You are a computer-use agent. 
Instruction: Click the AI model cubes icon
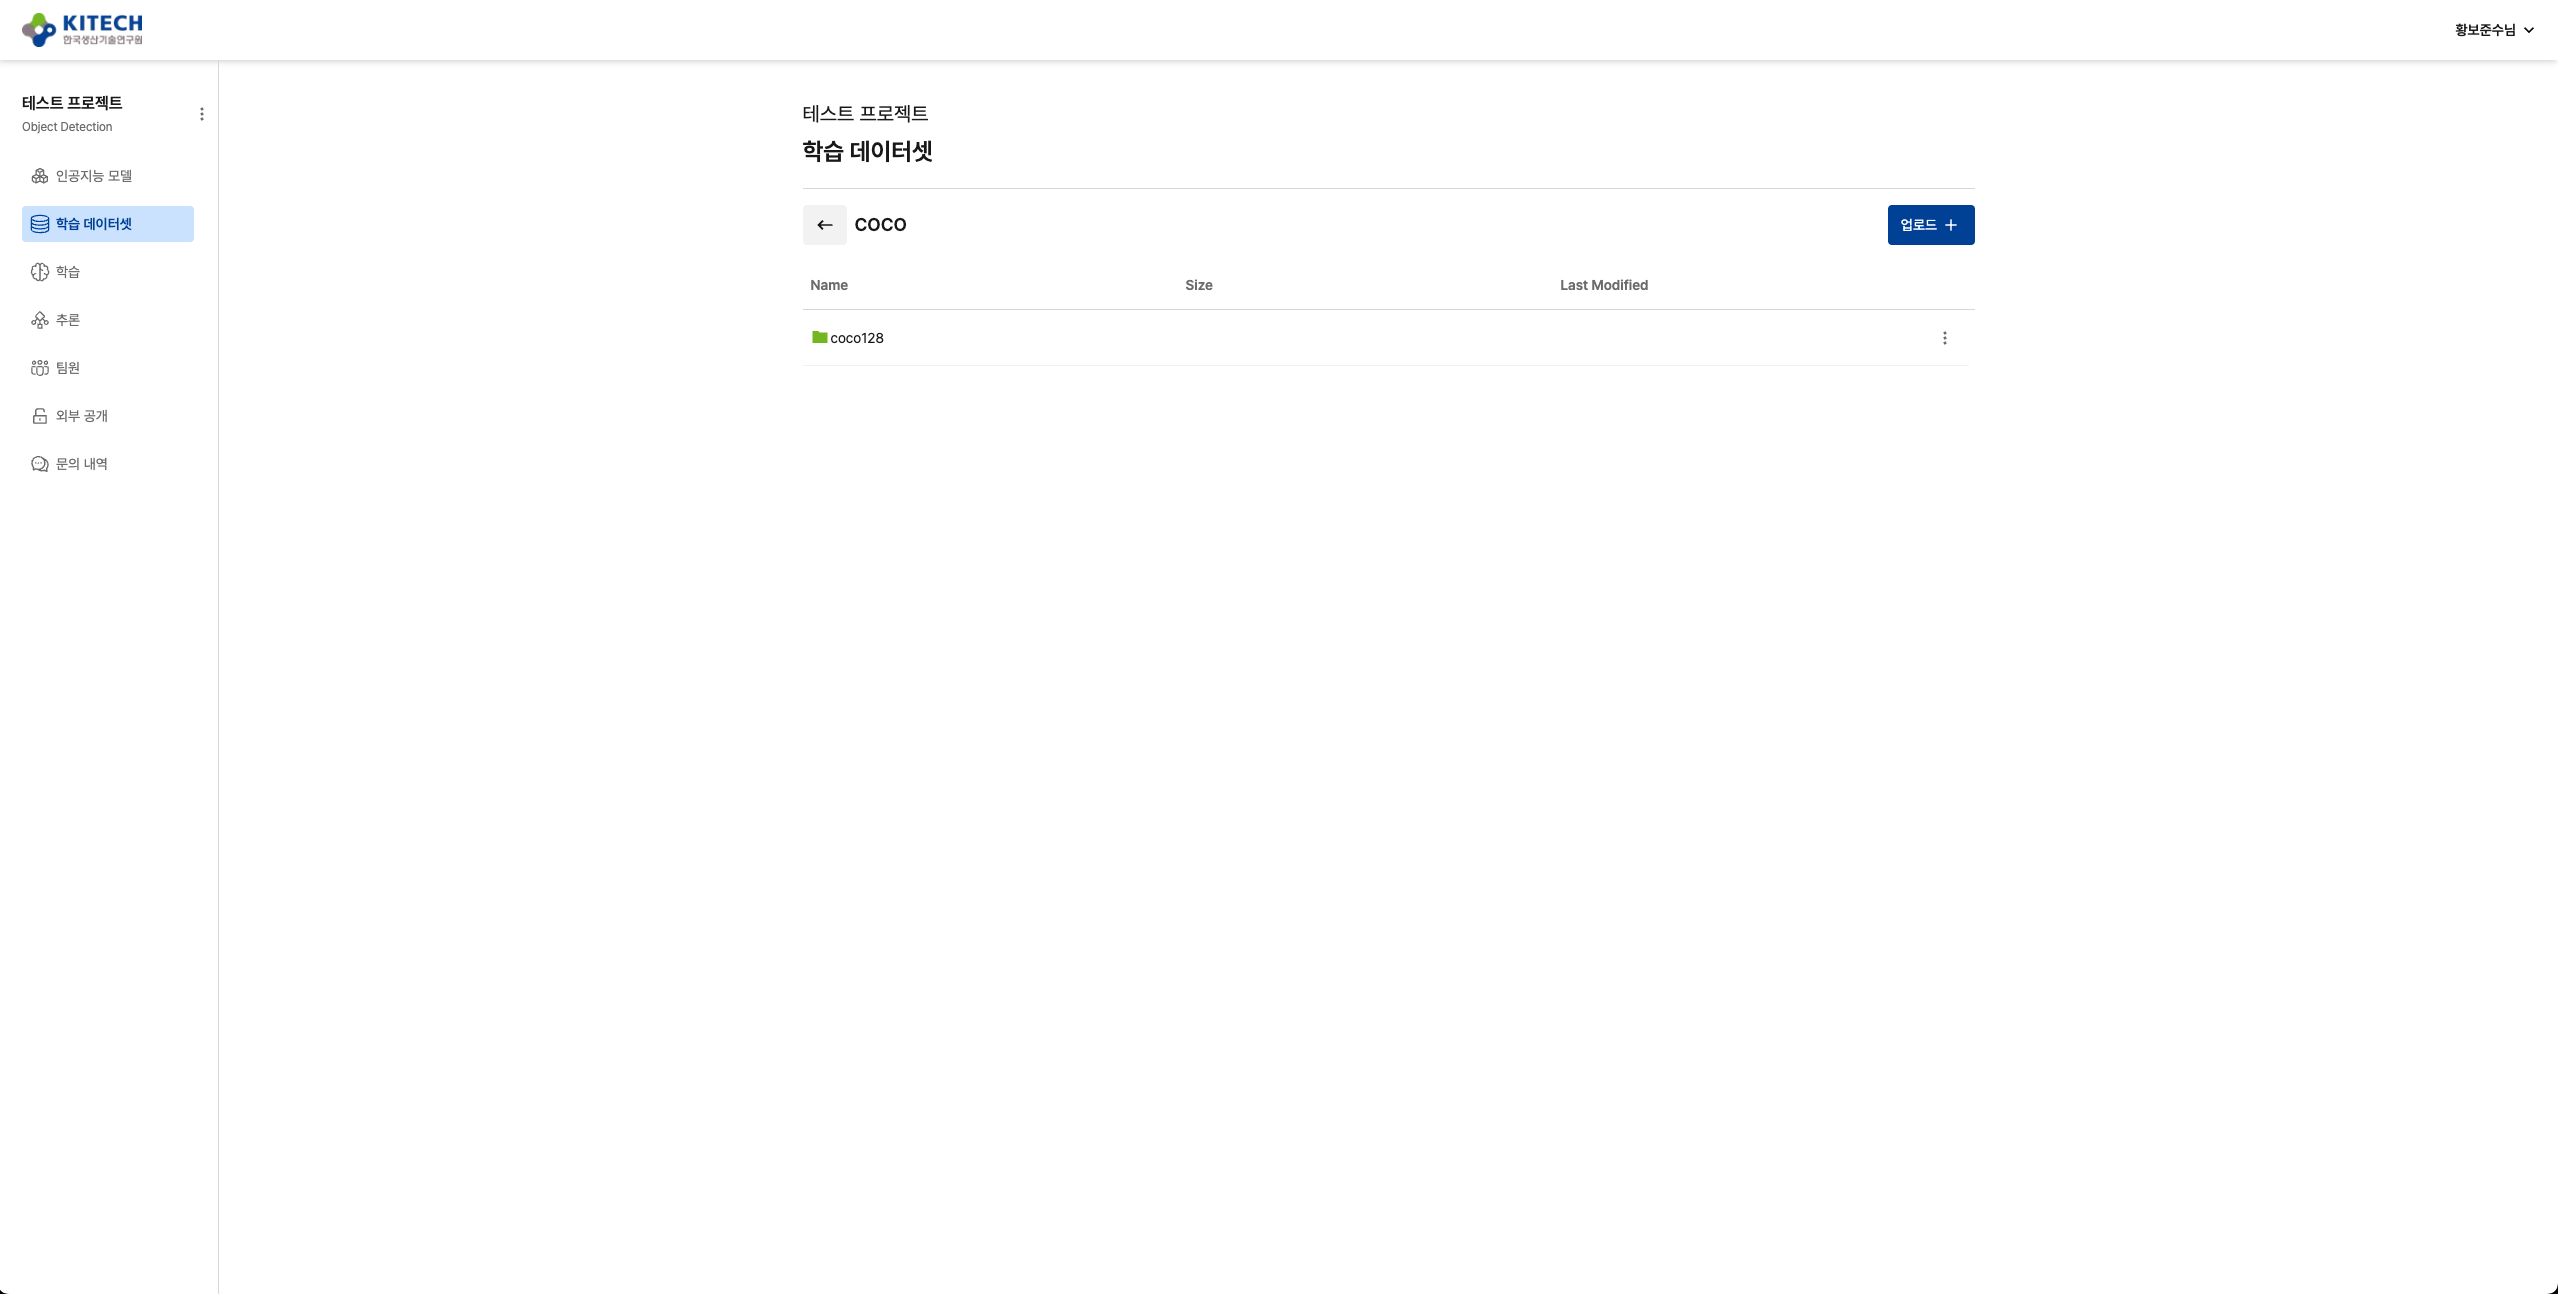coord(40,176)
